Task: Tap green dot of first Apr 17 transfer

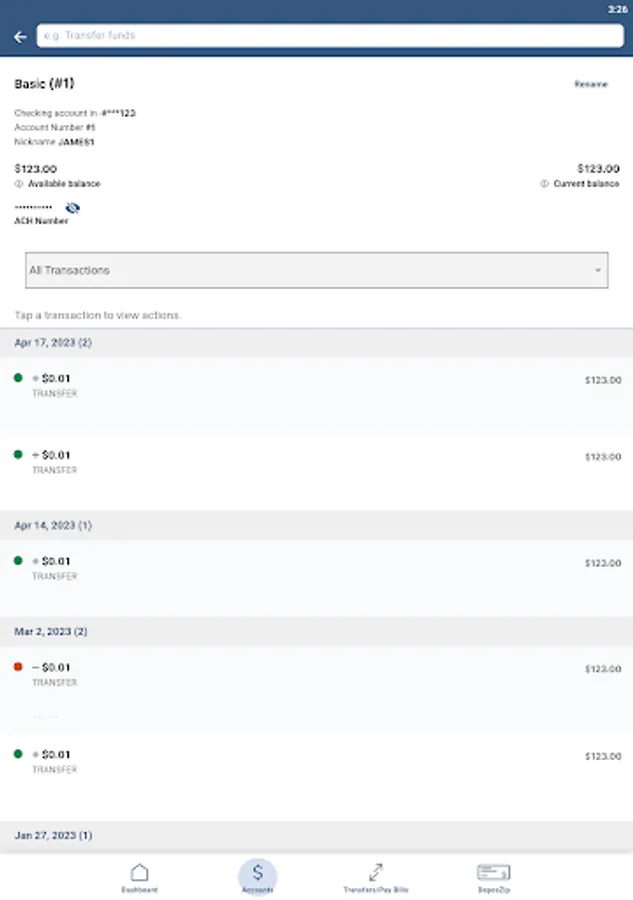Action: [x=18, y=378]
